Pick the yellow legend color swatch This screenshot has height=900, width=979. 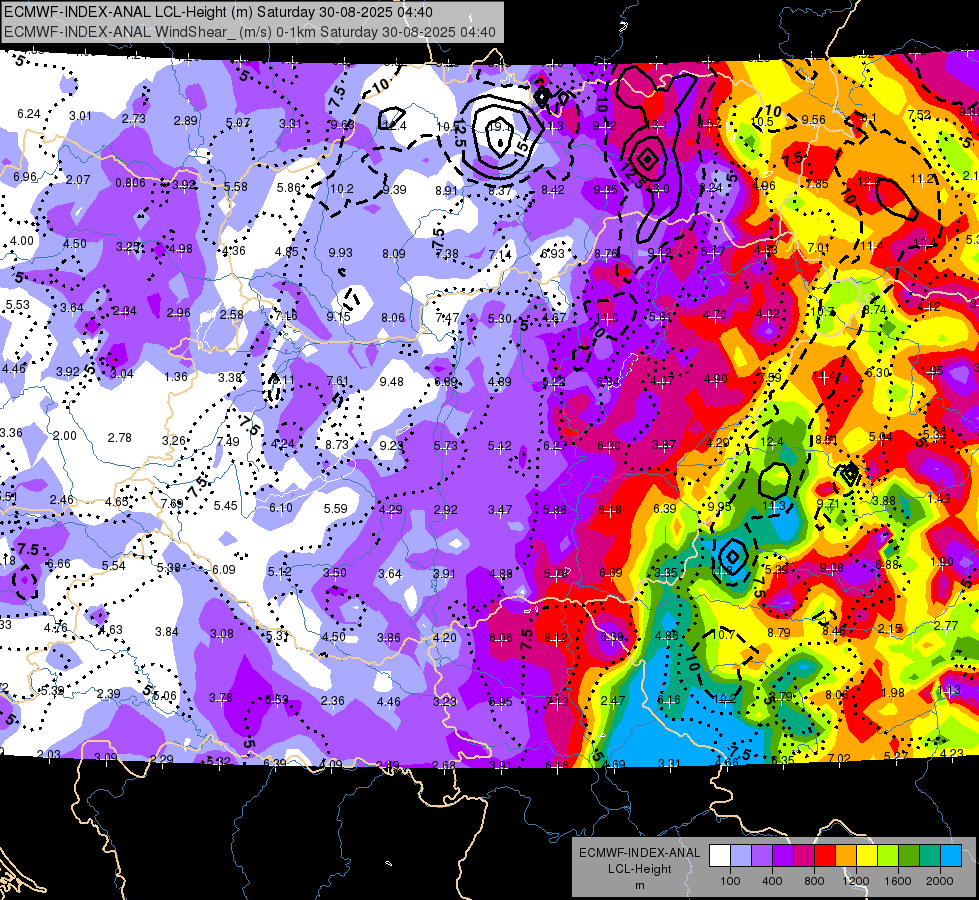(867, 856)
